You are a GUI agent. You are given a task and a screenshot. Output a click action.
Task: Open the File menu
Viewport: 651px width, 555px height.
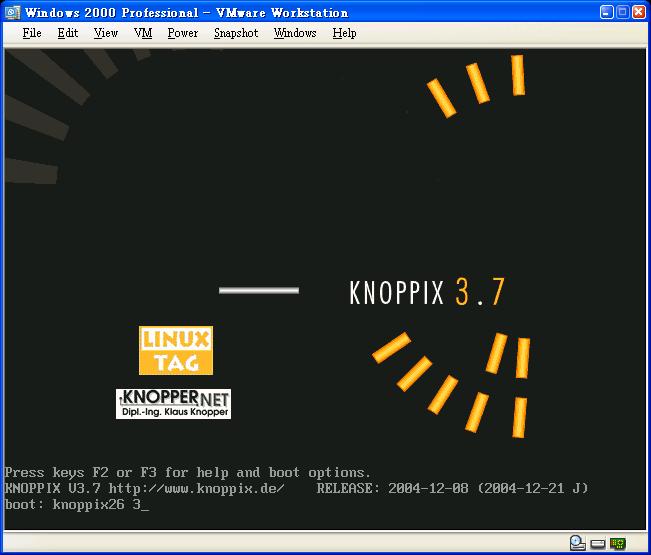tap(32, 33)
